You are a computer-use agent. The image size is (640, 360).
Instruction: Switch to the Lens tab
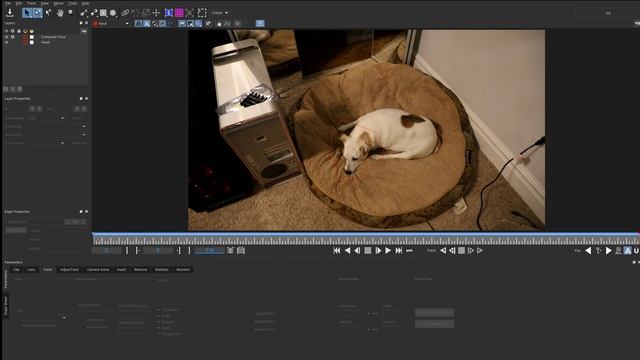[x=31, y=270]
